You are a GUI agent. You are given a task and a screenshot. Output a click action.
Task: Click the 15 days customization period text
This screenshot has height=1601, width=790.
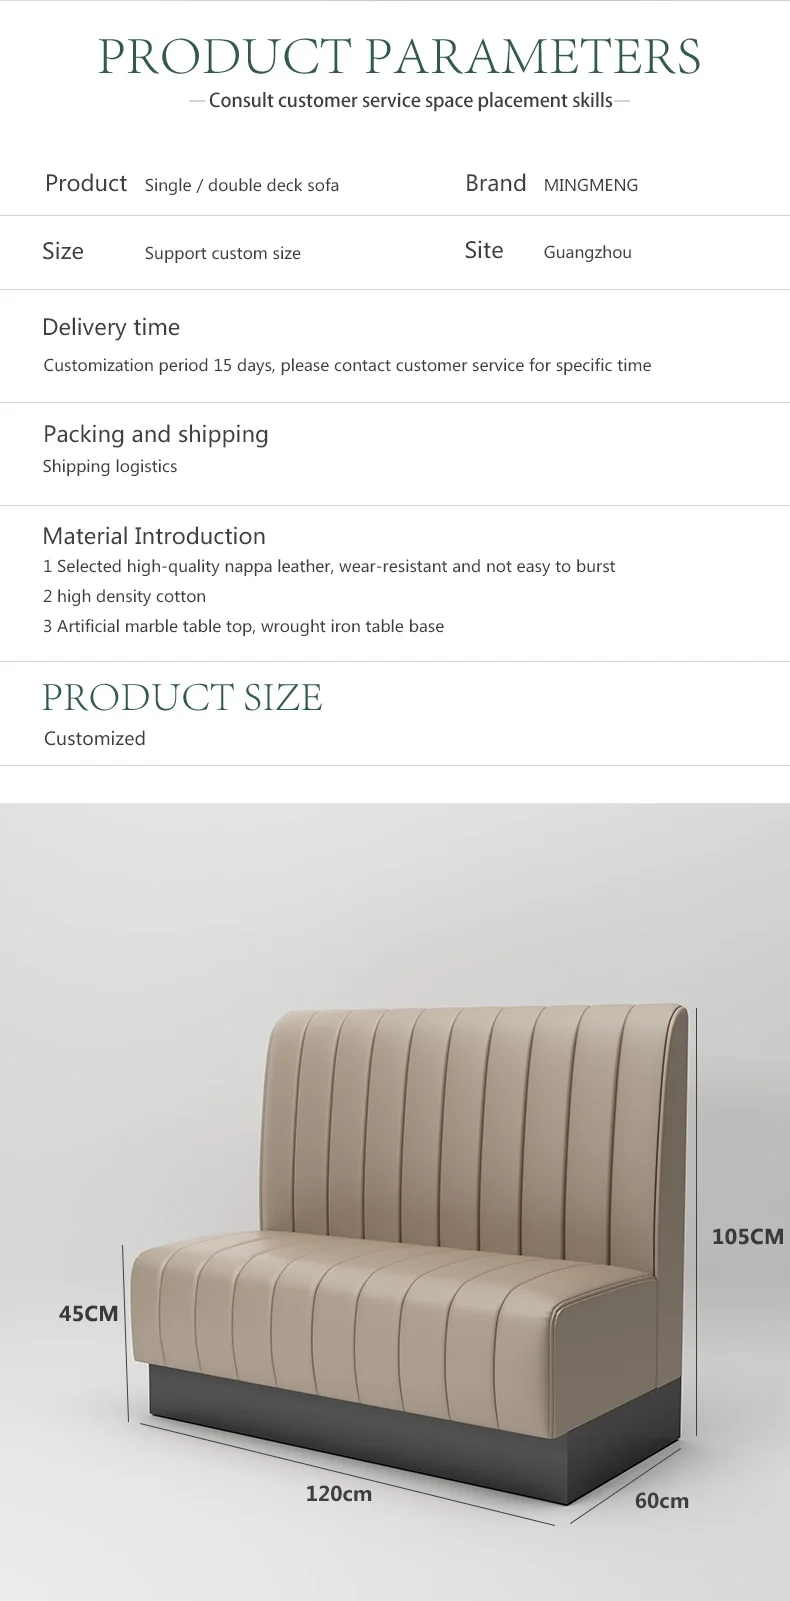[x=347, y=365]
